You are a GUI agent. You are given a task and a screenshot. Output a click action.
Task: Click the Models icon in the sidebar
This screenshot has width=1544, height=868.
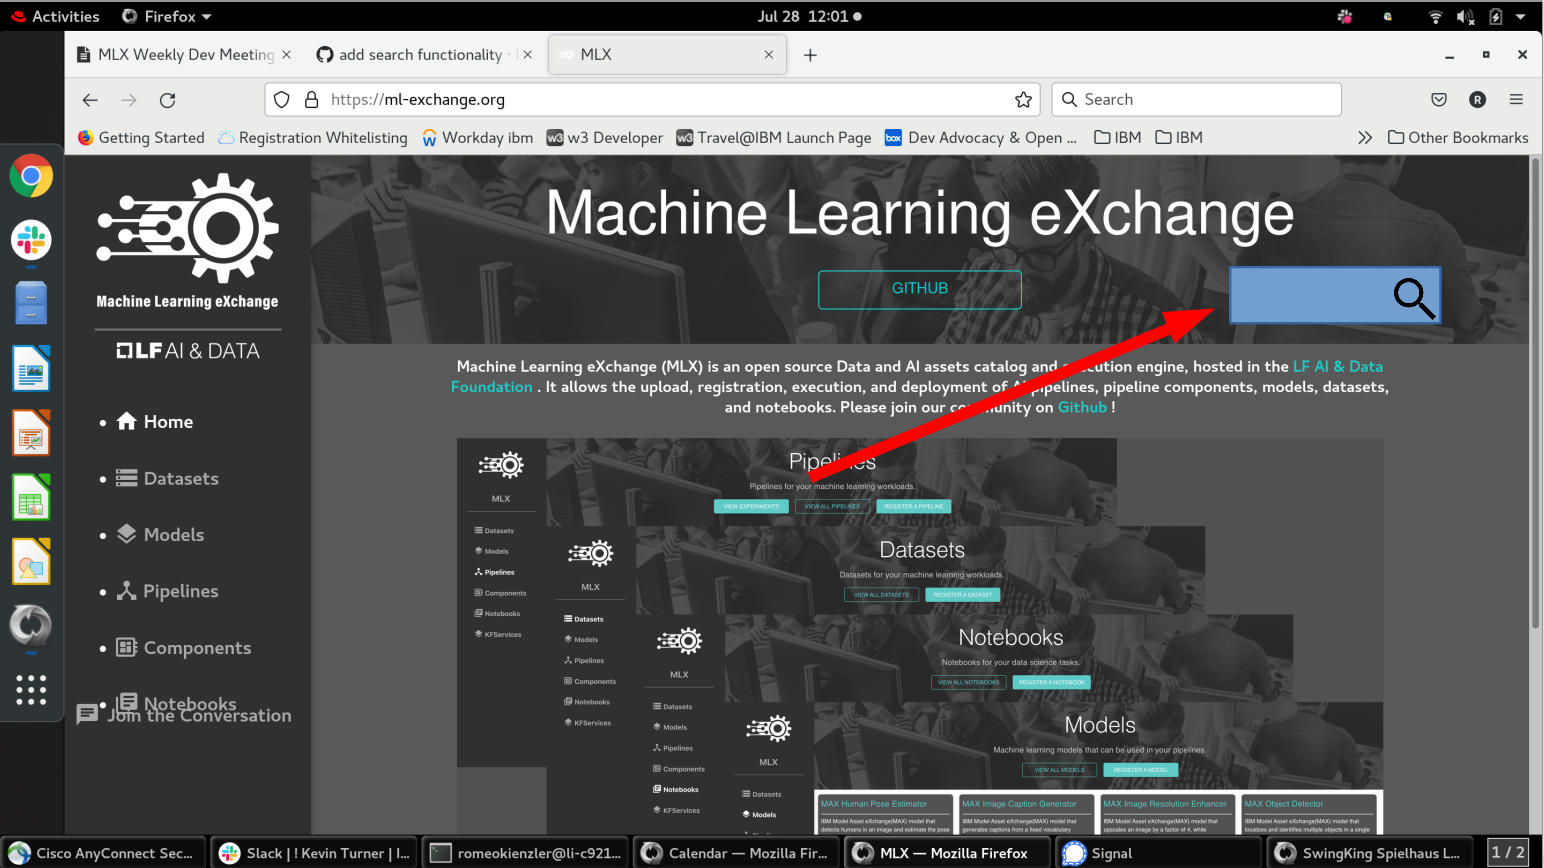pos(126,534)
